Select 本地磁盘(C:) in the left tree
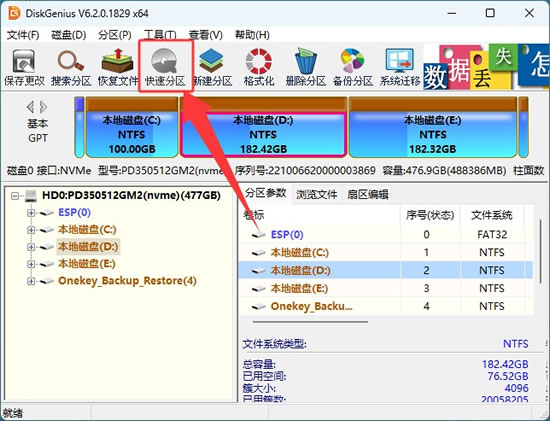This screenshot has height=421, width=550. coord(87,229)
